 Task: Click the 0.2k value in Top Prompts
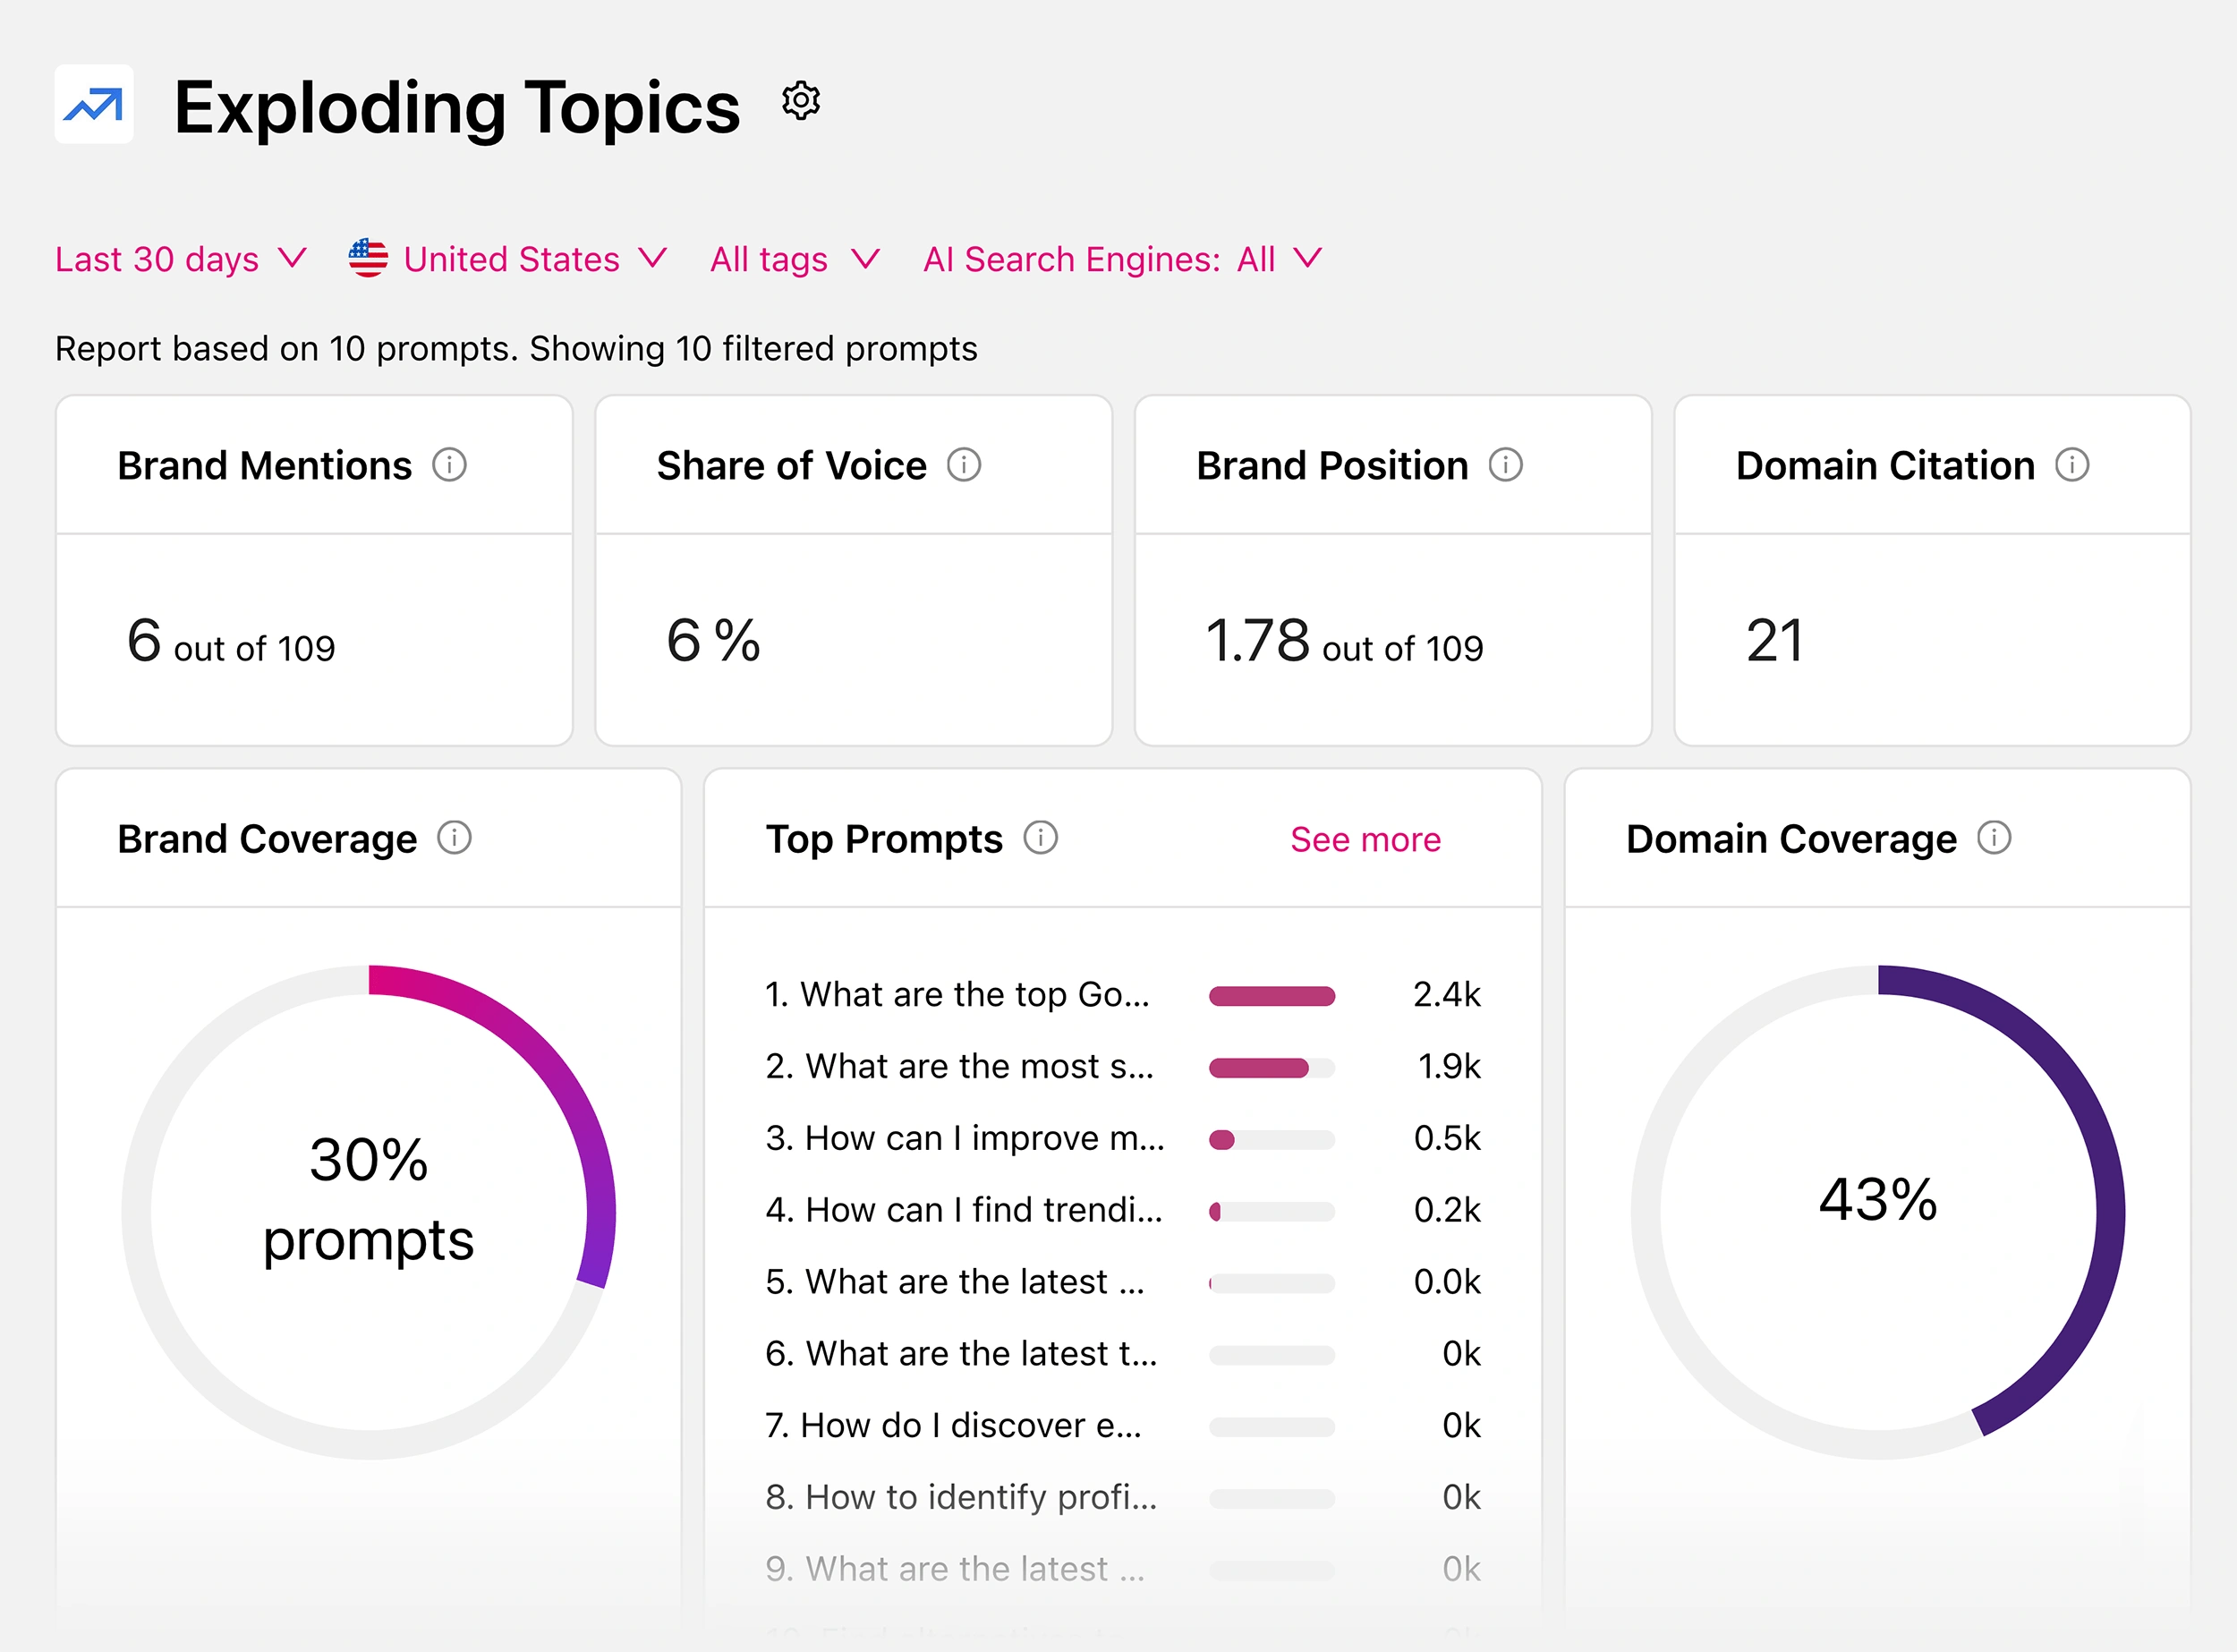click(x=1447, y=1210)
